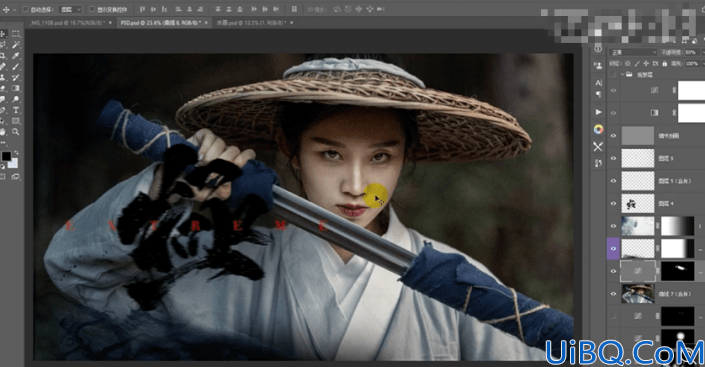The width and height of the screenshot is (705, 367).
Task: Show the hidden layer group via empty eye box
Action: [613, 75]
